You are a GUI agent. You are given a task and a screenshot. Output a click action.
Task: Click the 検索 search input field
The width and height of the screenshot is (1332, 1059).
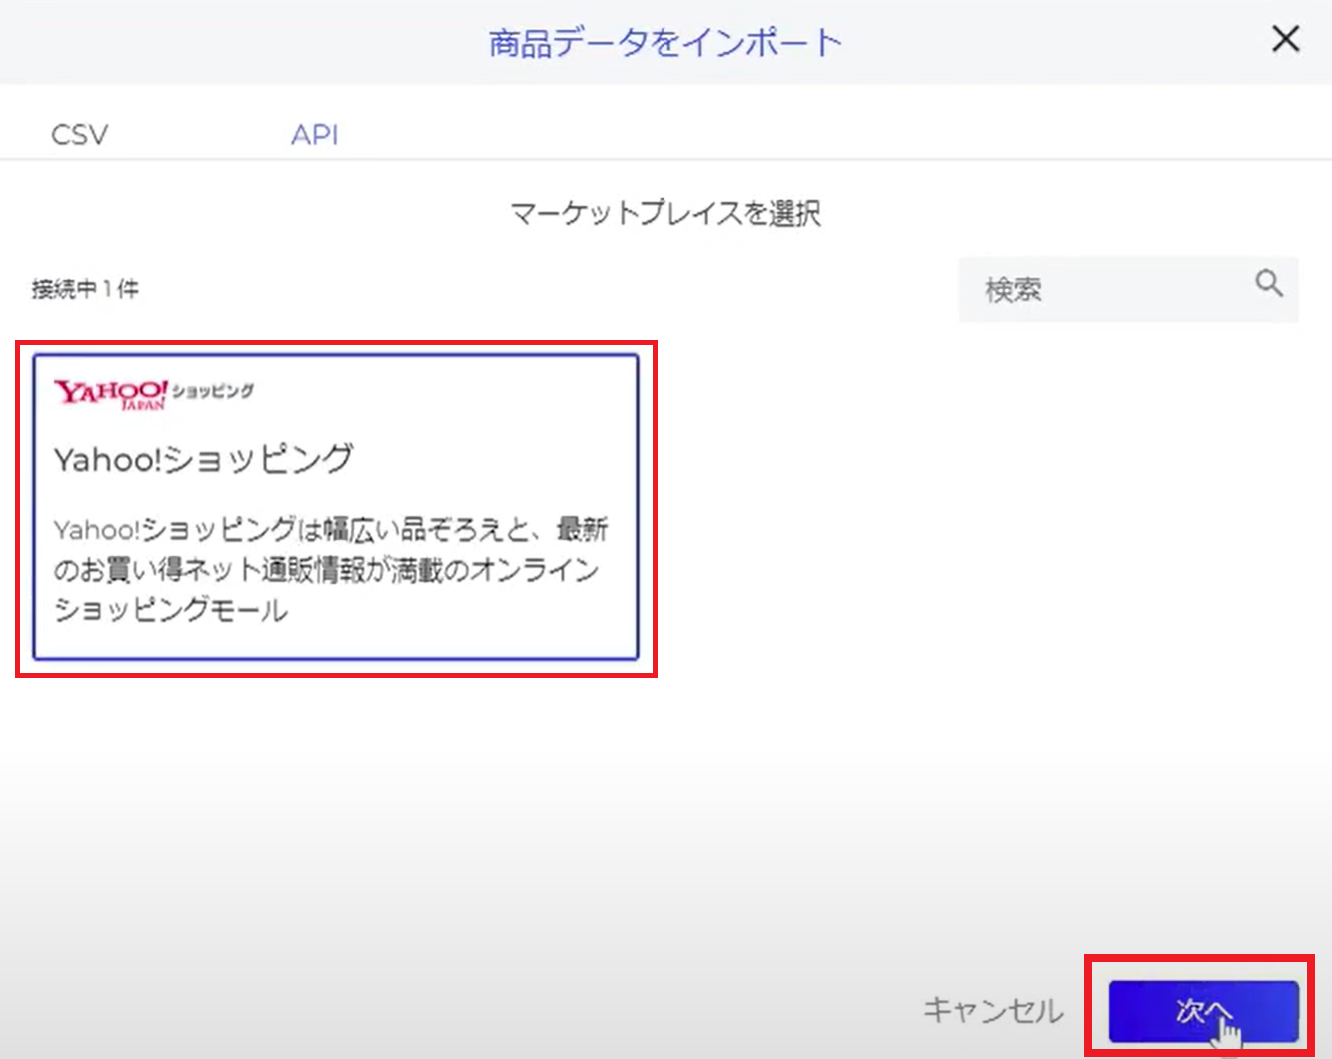pos(1128,290)
